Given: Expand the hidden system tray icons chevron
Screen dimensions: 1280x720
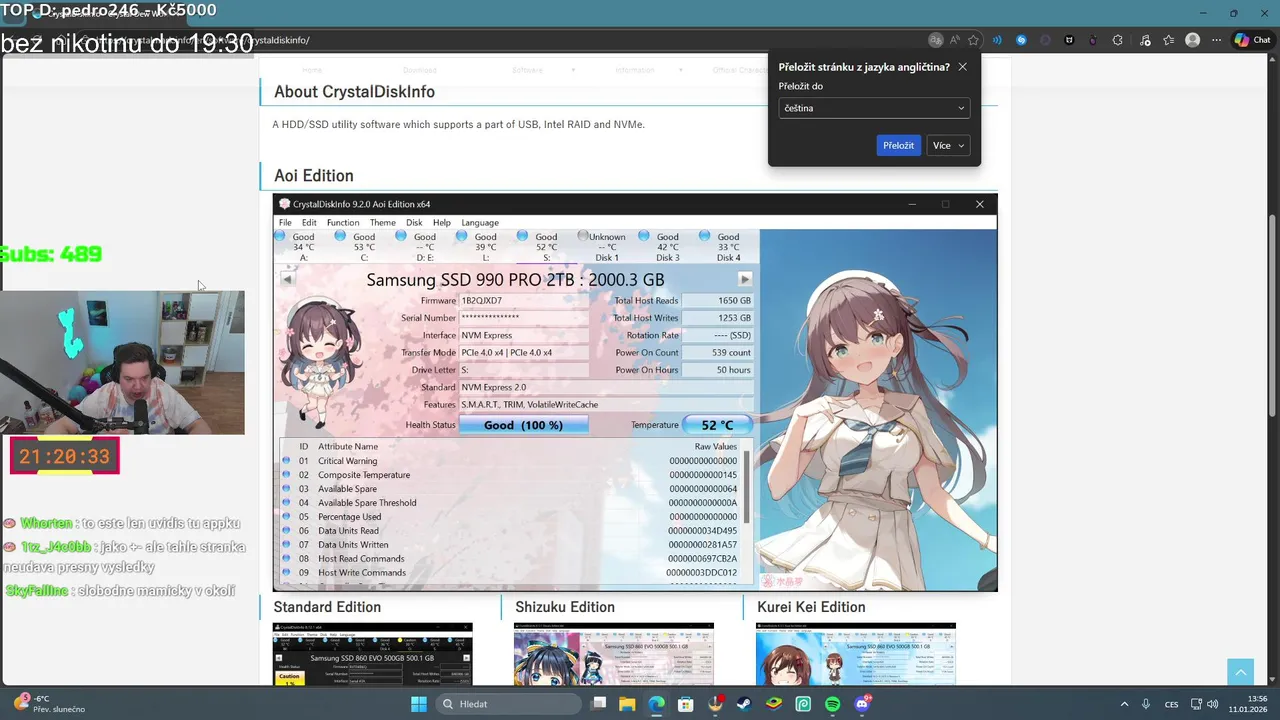Looking at the screenshot, I should point(1124,704).
